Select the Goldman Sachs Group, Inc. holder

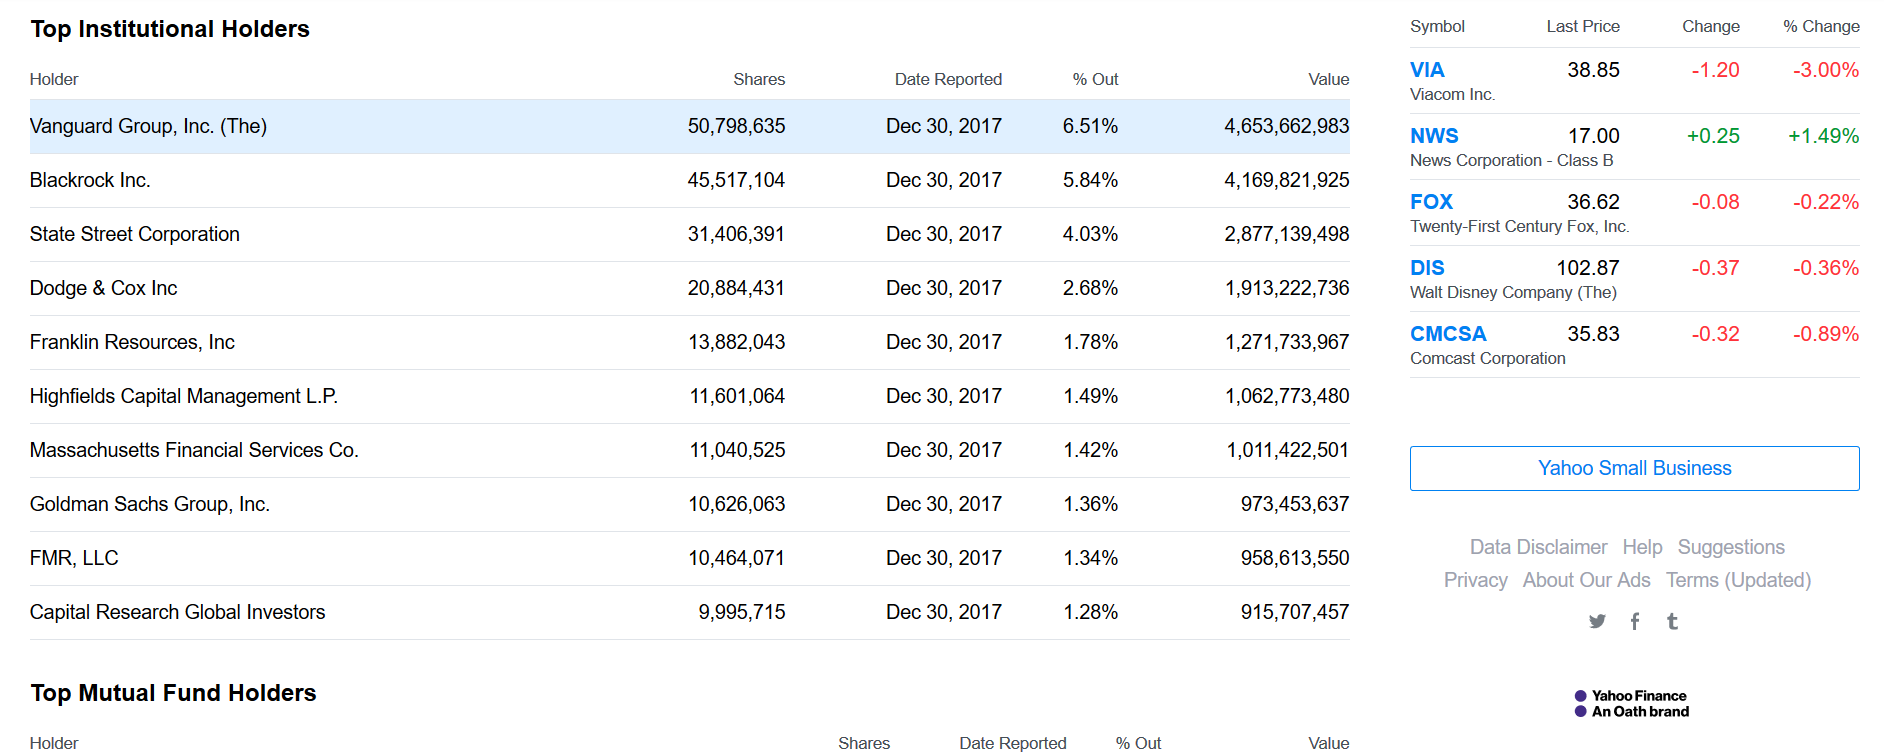150,504
